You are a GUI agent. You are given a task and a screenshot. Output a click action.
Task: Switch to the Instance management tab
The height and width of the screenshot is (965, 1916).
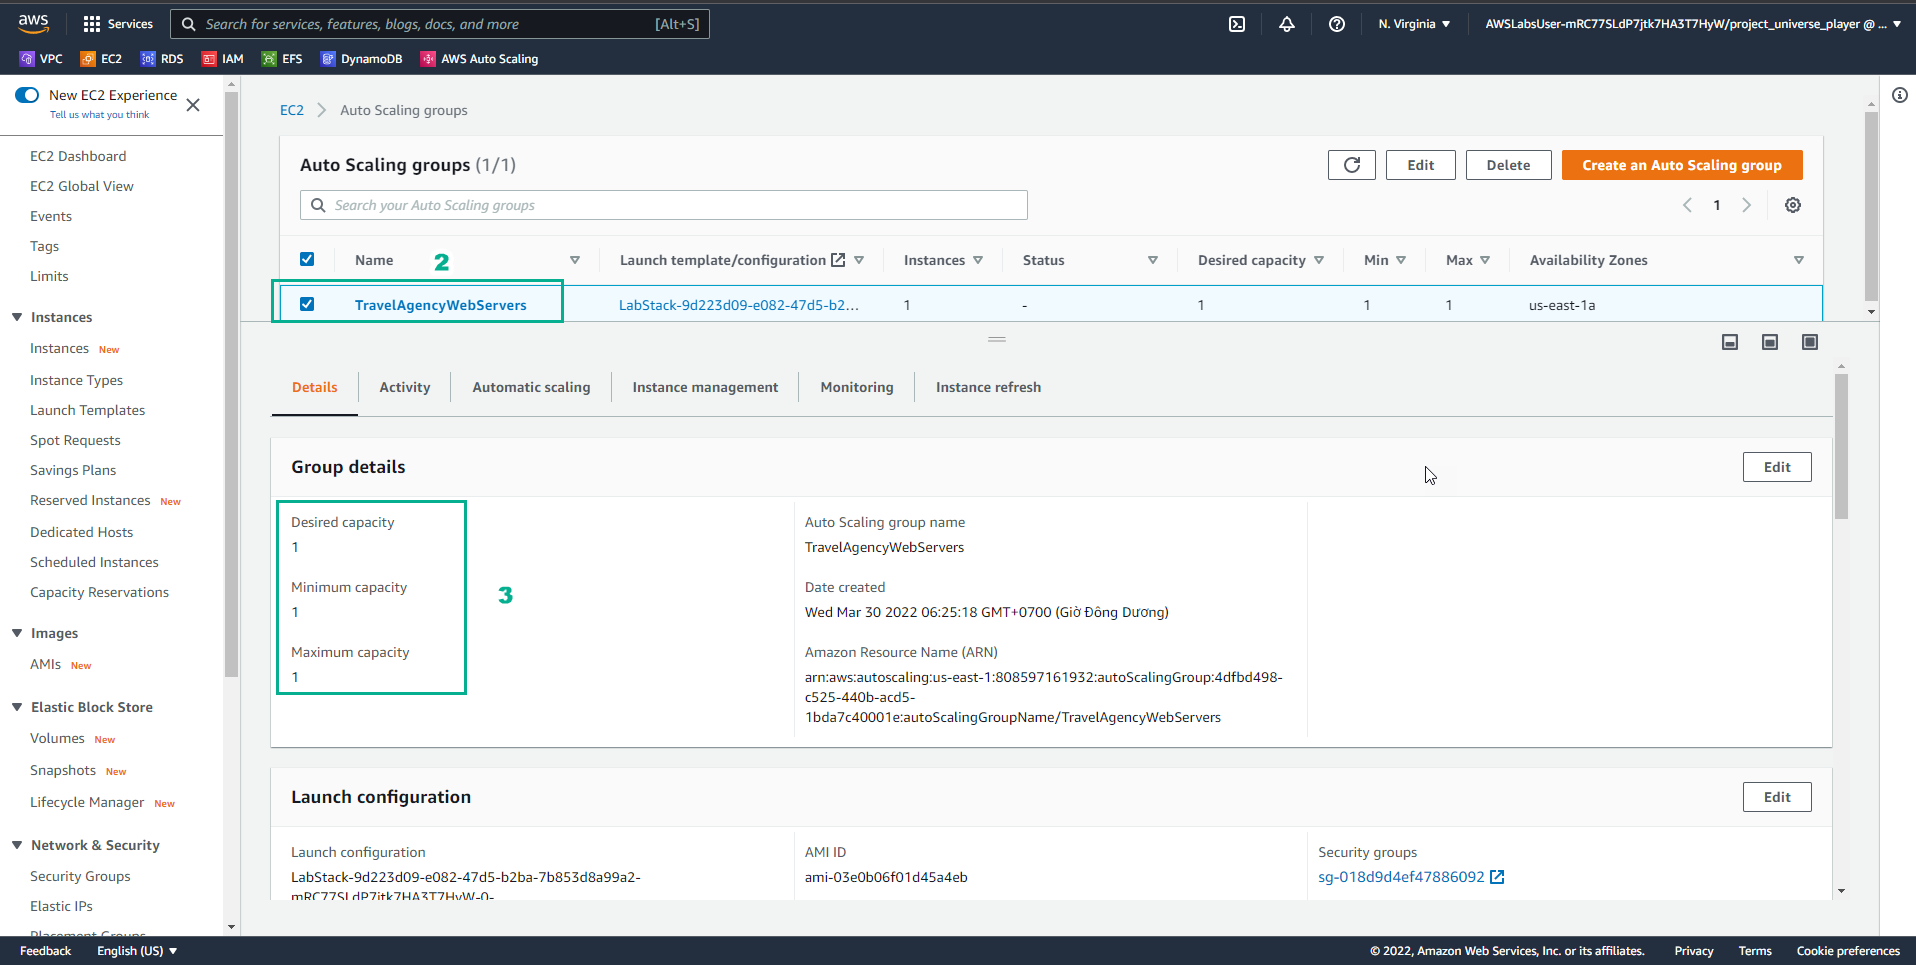click(705, 387)
